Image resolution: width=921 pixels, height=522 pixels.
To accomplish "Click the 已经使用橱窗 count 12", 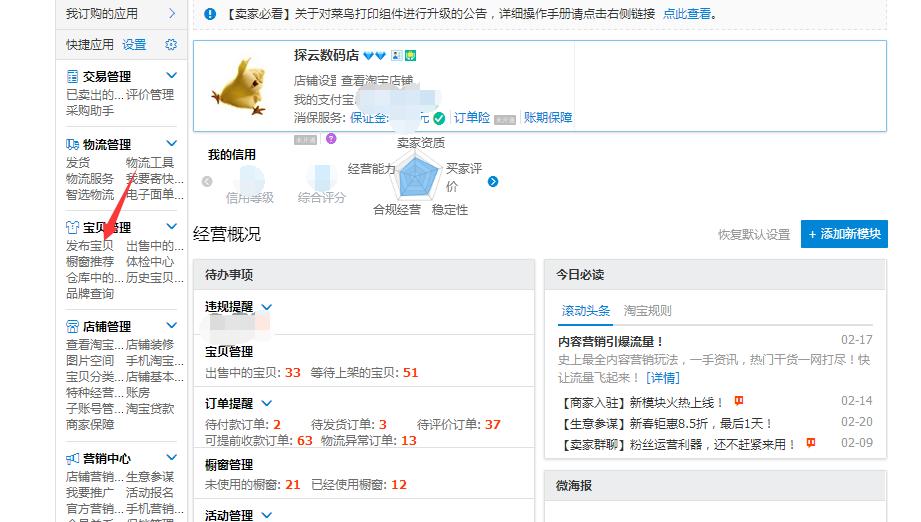I will tap(399, 485).
